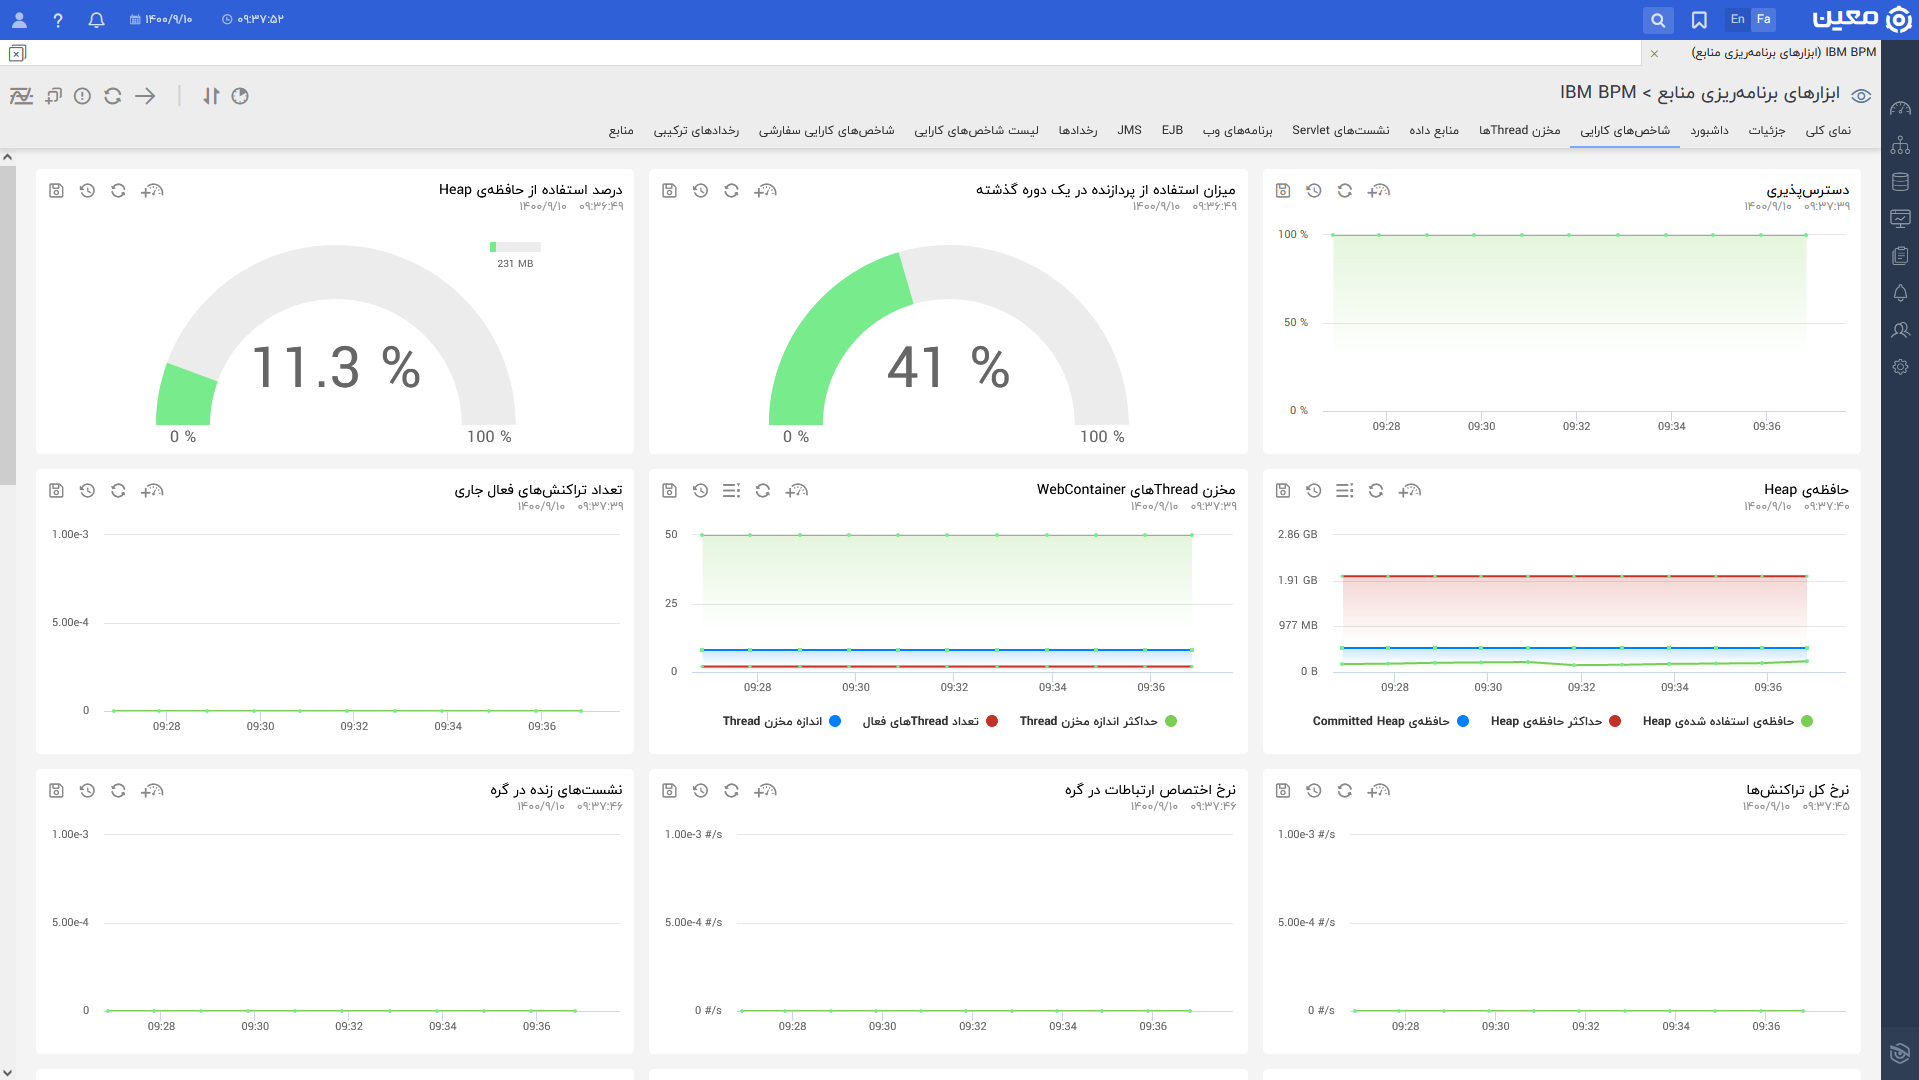Select the شاخص‌های کارایی tab

coord(1625,130)
